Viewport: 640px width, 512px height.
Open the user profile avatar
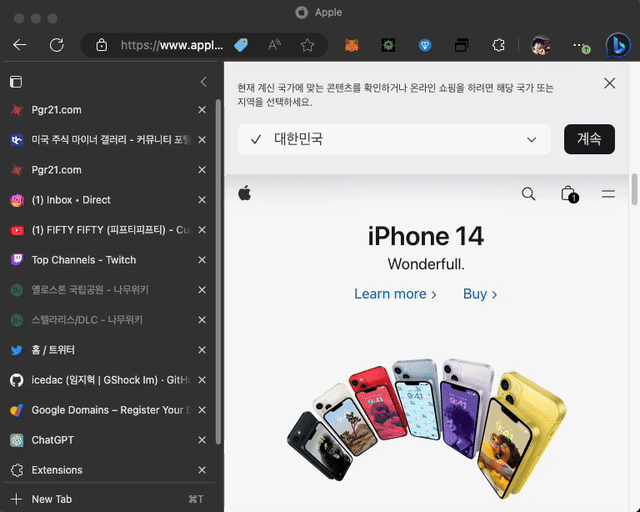[x=540, y=45]
